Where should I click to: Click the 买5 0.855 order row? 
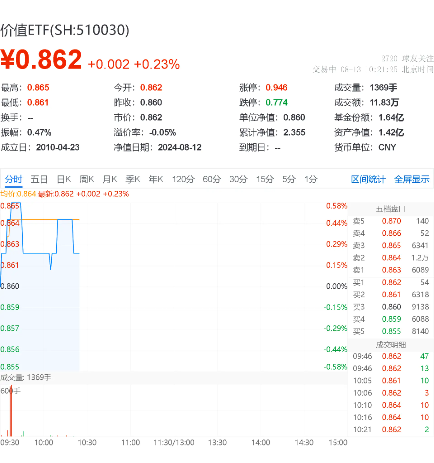pyautogui.click(x=391, y=331)
